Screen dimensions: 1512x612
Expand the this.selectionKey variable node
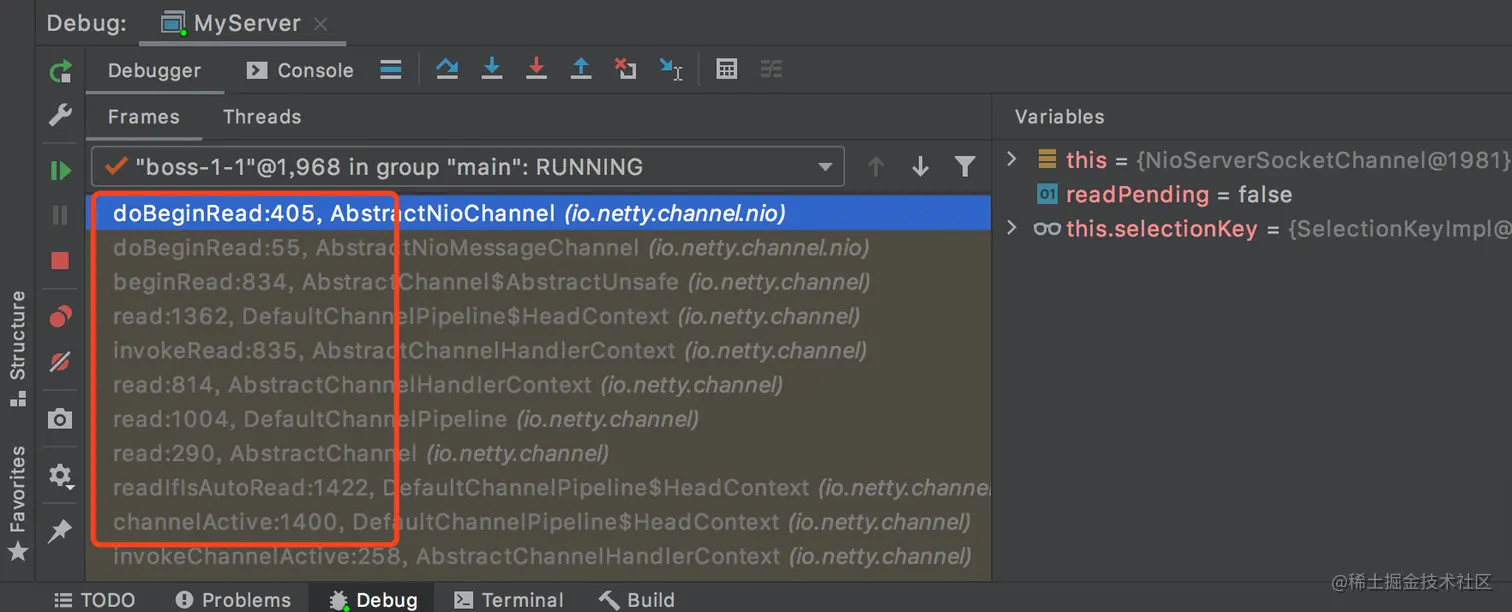[x=1011, y=228]
